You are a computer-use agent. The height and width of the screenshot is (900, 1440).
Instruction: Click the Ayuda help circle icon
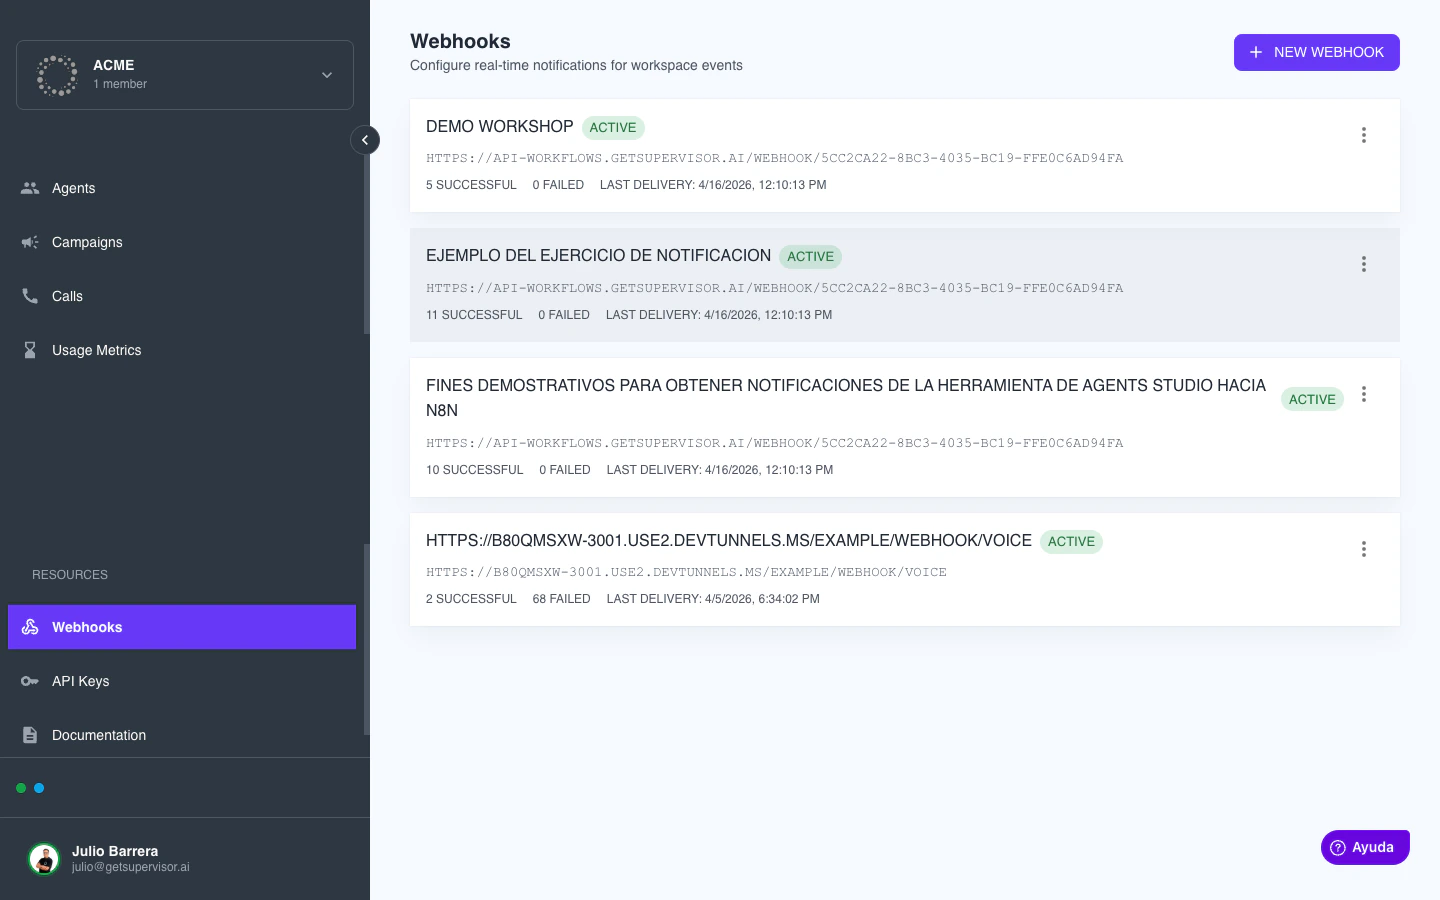(x=1338, y=847)
